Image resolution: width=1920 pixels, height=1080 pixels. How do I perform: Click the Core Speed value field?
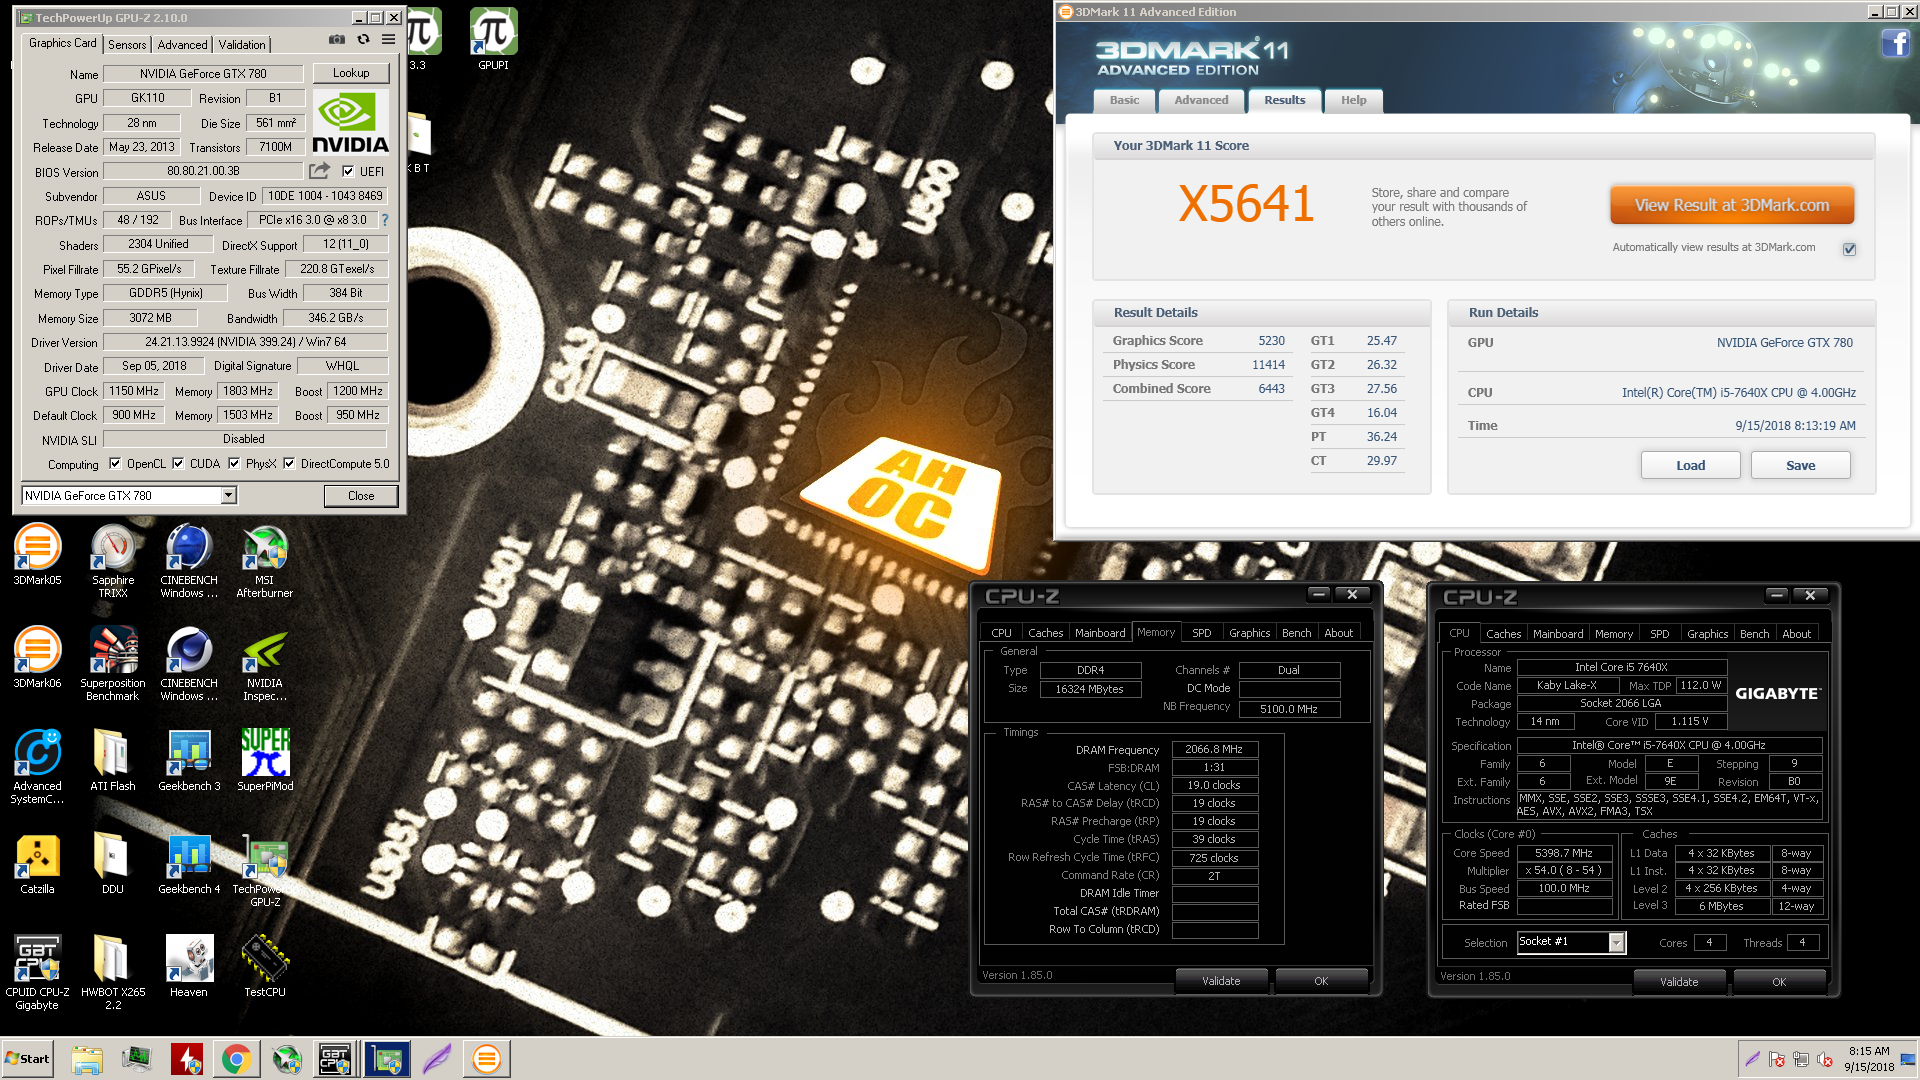pos(1564,853)
